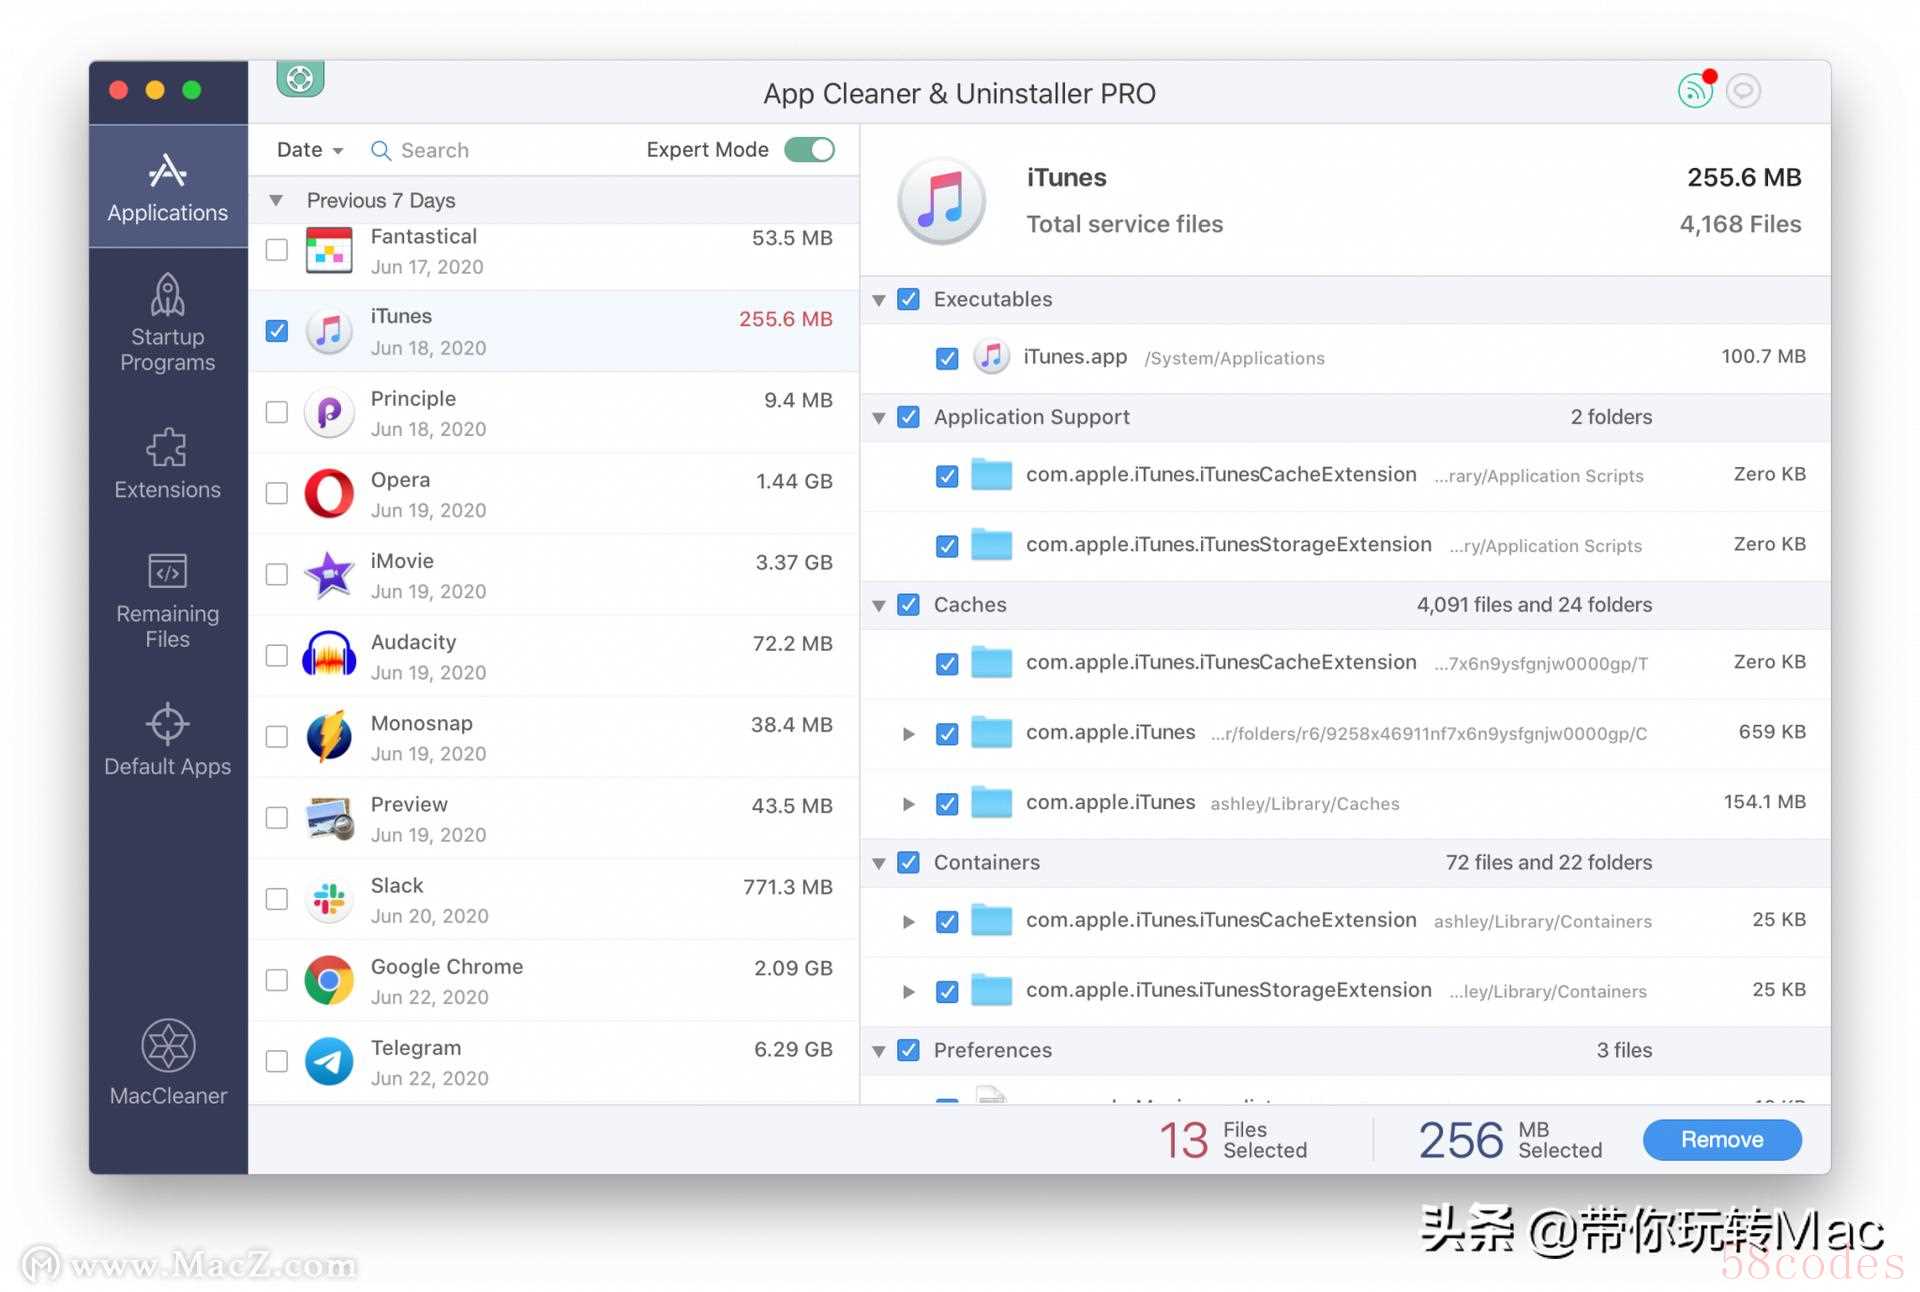The width and height of the screenshot is (1920, 1292).
Task: Click the Opera app icon
Action: coord(329,493)
